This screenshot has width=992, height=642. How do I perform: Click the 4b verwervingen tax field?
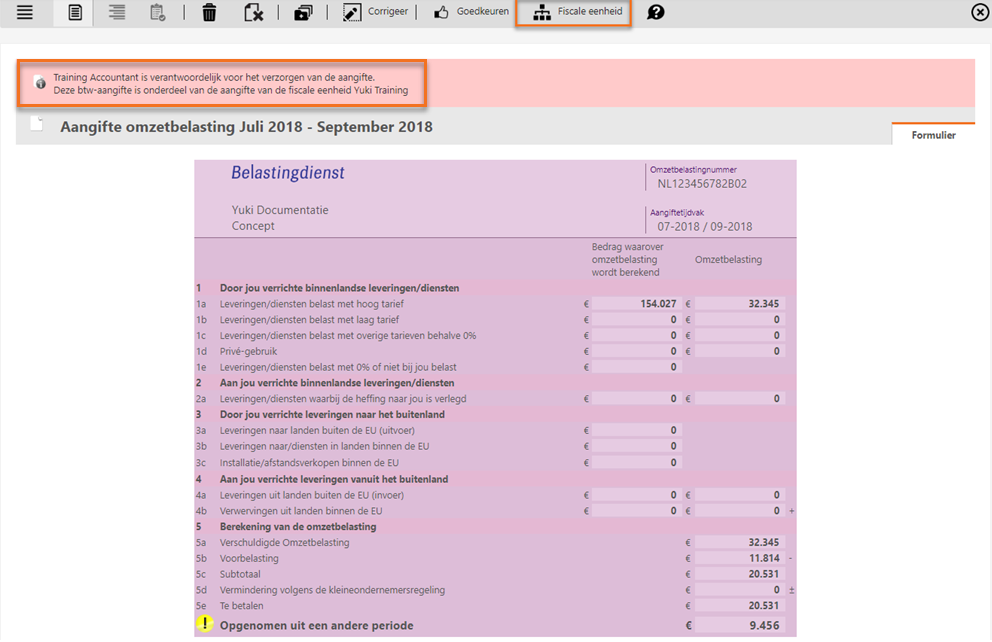[740, 510]
